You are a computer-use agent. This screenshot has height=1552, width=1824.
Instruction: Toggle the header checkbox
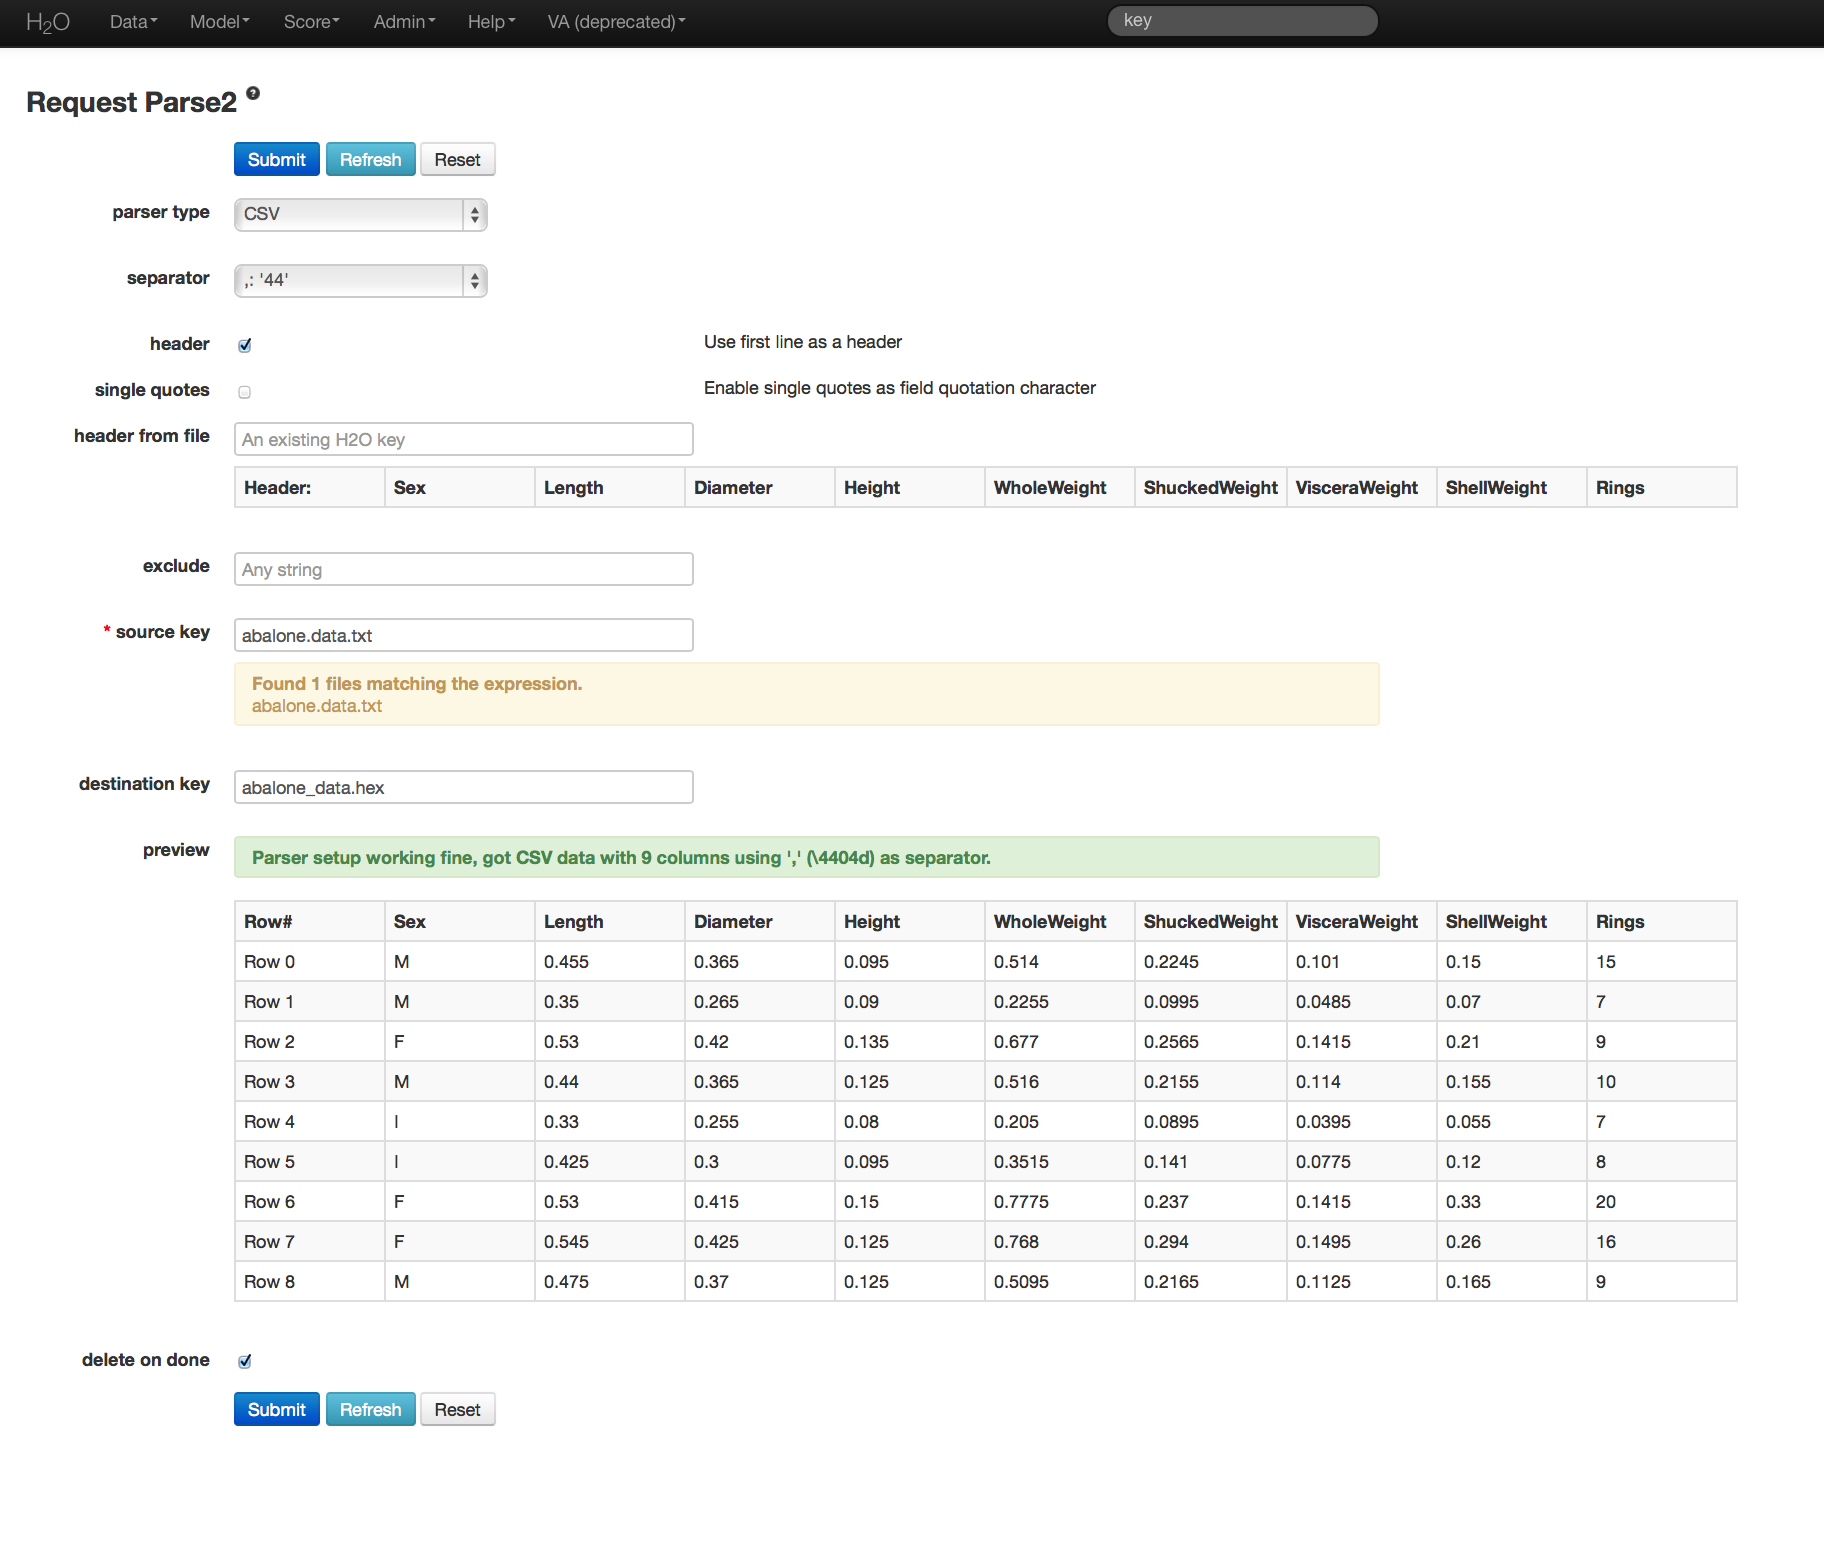point(245,345)
